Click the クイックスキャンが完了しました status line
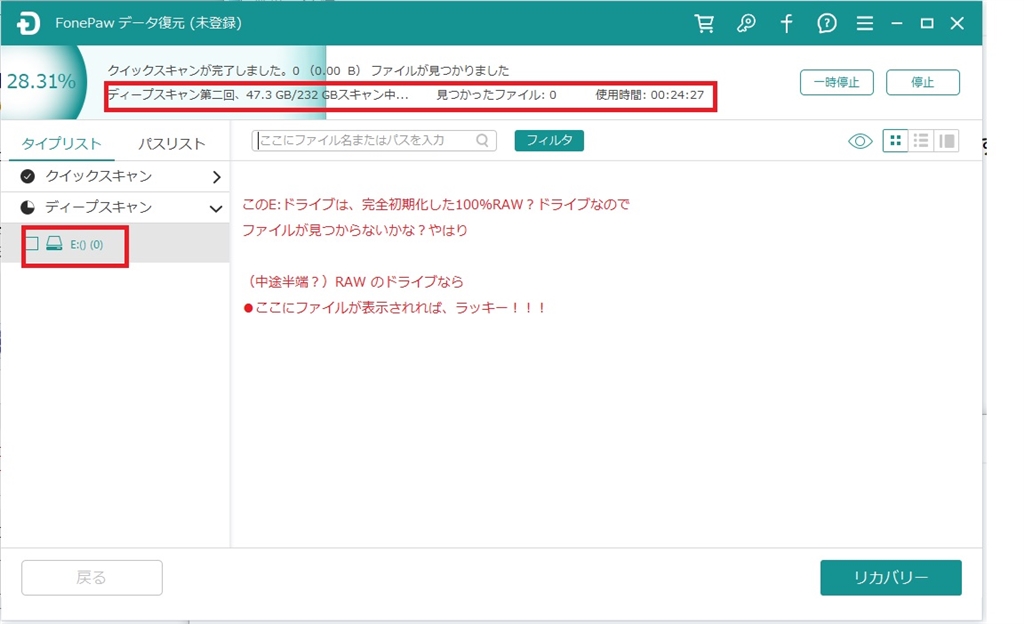1024x624 pixels. [308, 70]
